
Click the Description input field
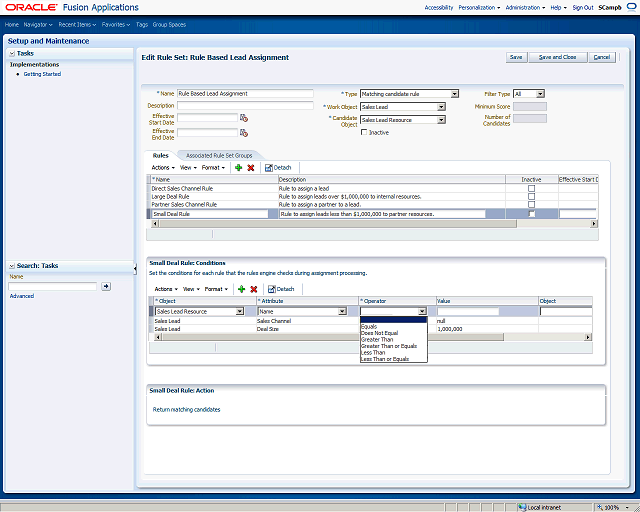click(245, 105)
